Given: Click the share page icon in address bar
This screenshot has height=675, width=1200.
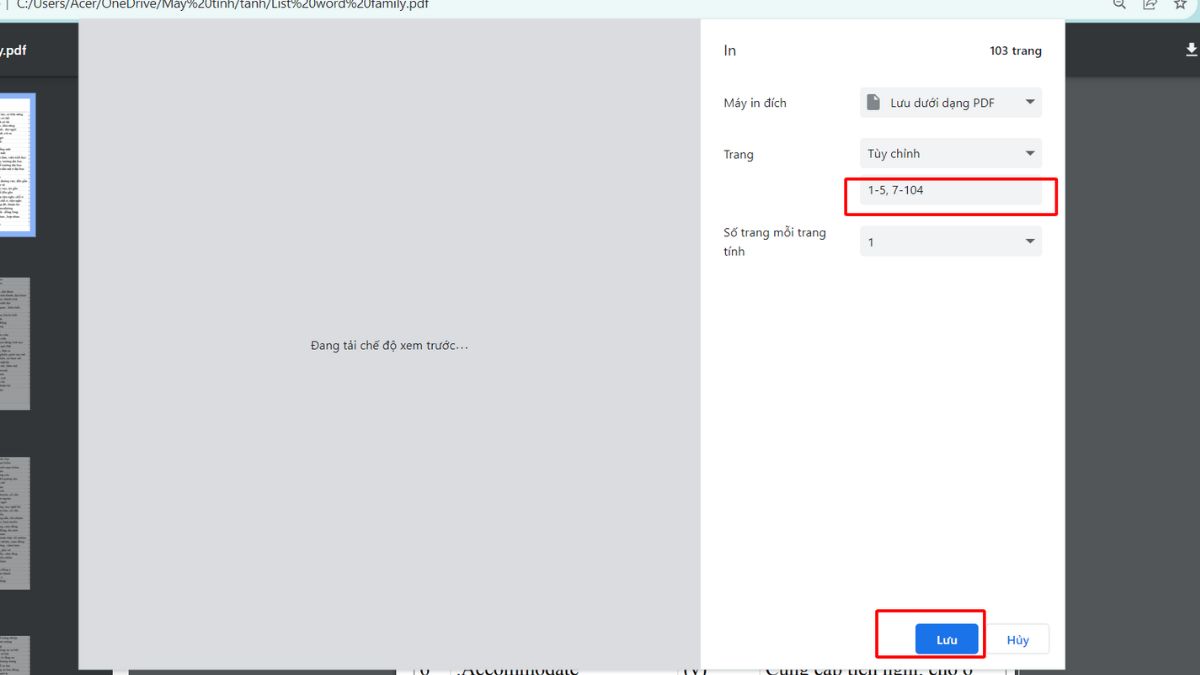Looking at the screenshot, I should (x=1150, y=4).
